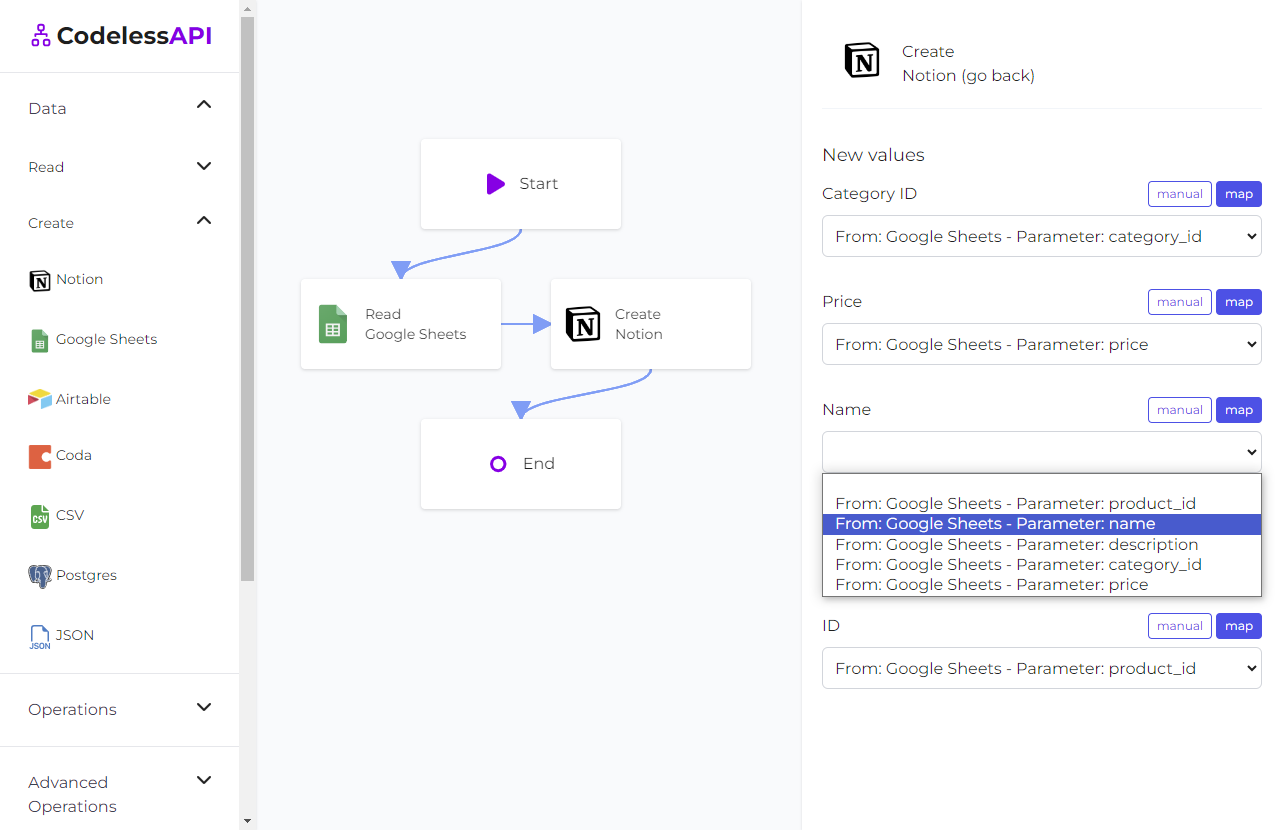Click the sidebar scroll down arrow
The image size is (1282, 830).
248,821
